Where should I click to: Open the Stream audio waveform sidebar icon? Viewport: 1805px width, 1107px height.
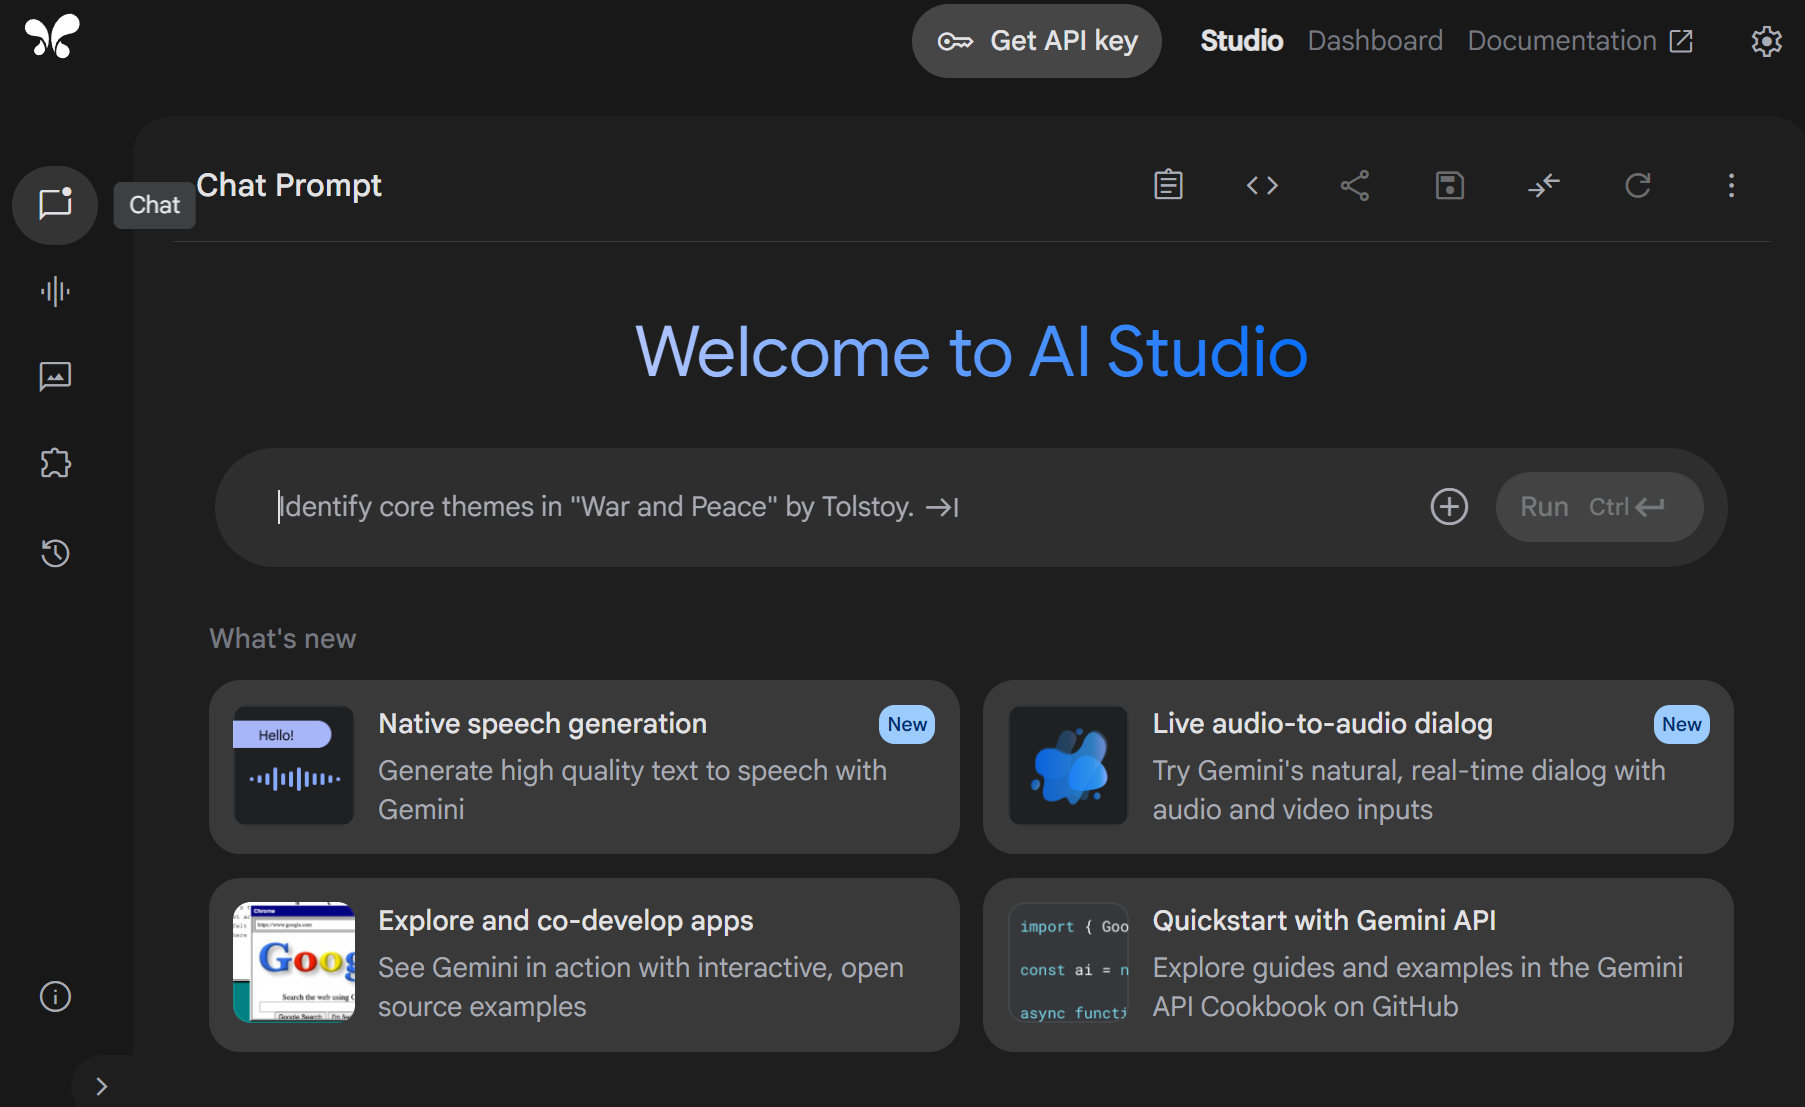click(55, 291)
